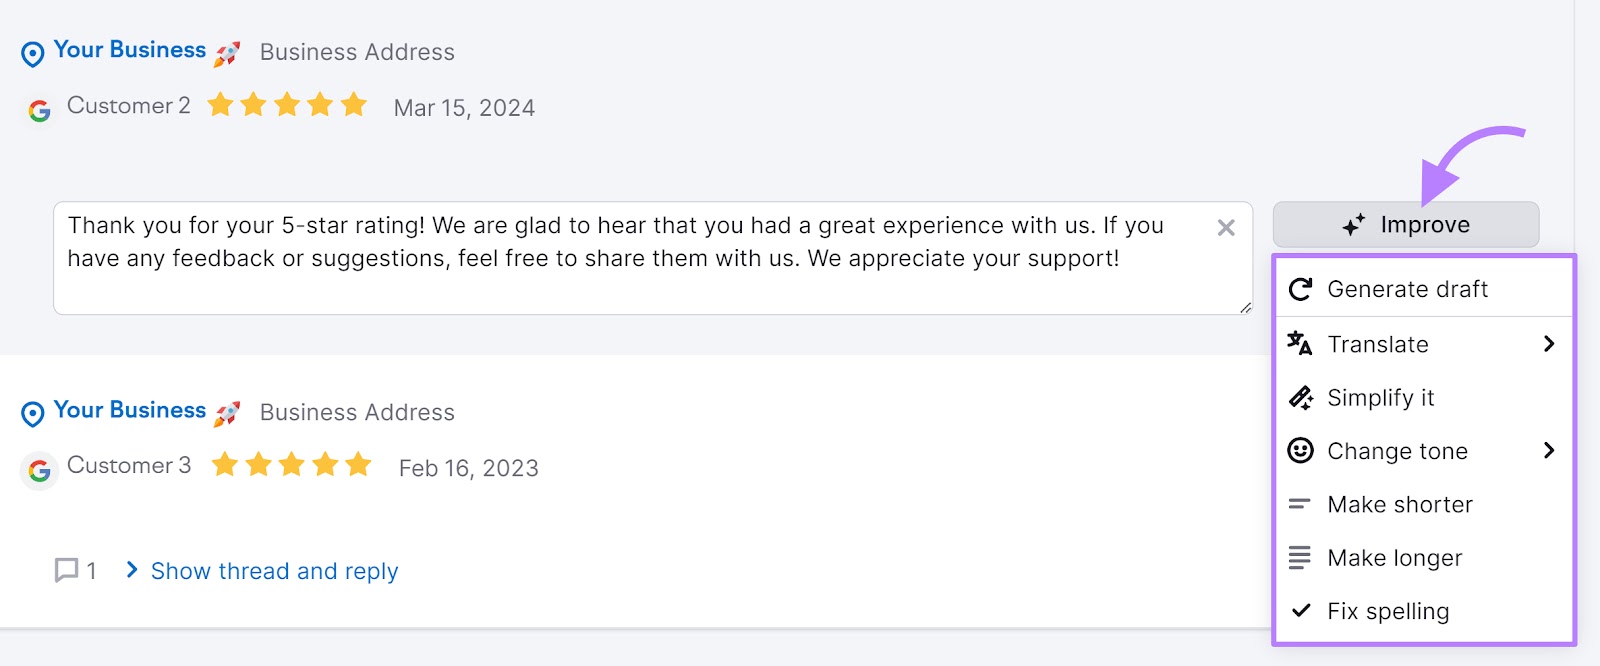Expand the Translate submenu
This screenshot has width=1600, height=666.
click(x=1548, y=344)
